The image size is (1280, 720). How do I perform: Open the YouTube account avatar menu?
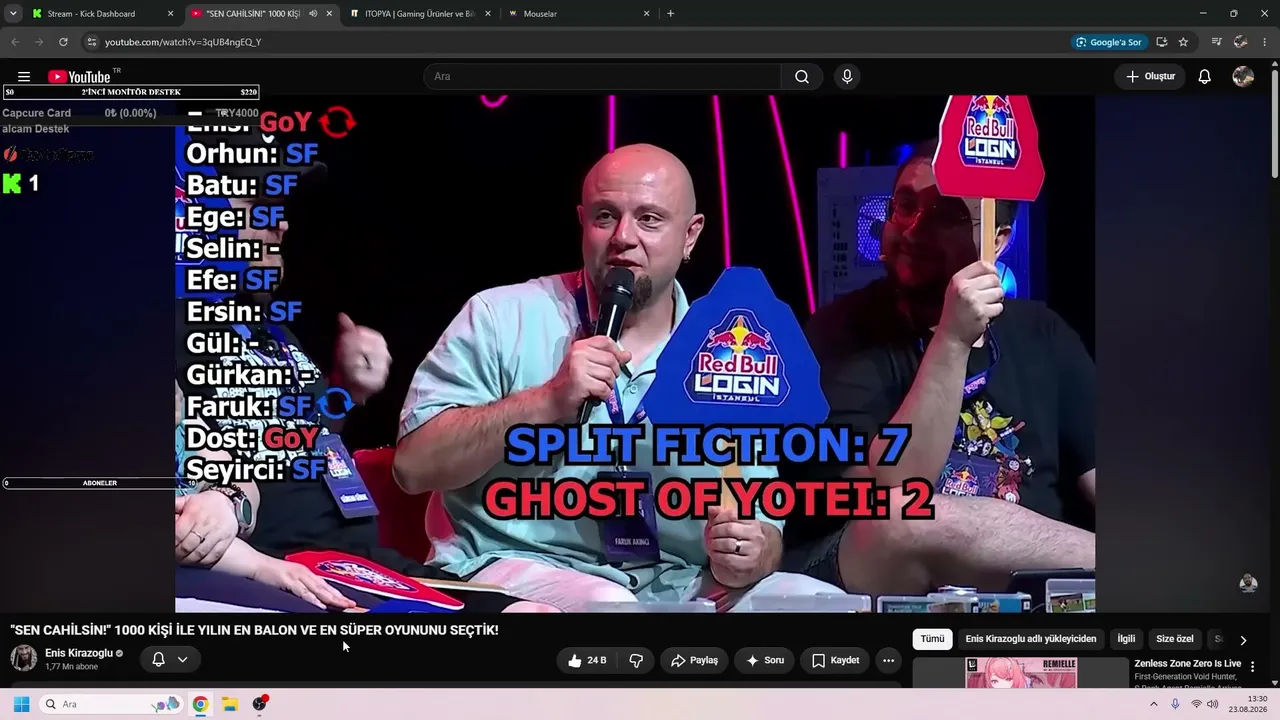[x=1243, y=77]
